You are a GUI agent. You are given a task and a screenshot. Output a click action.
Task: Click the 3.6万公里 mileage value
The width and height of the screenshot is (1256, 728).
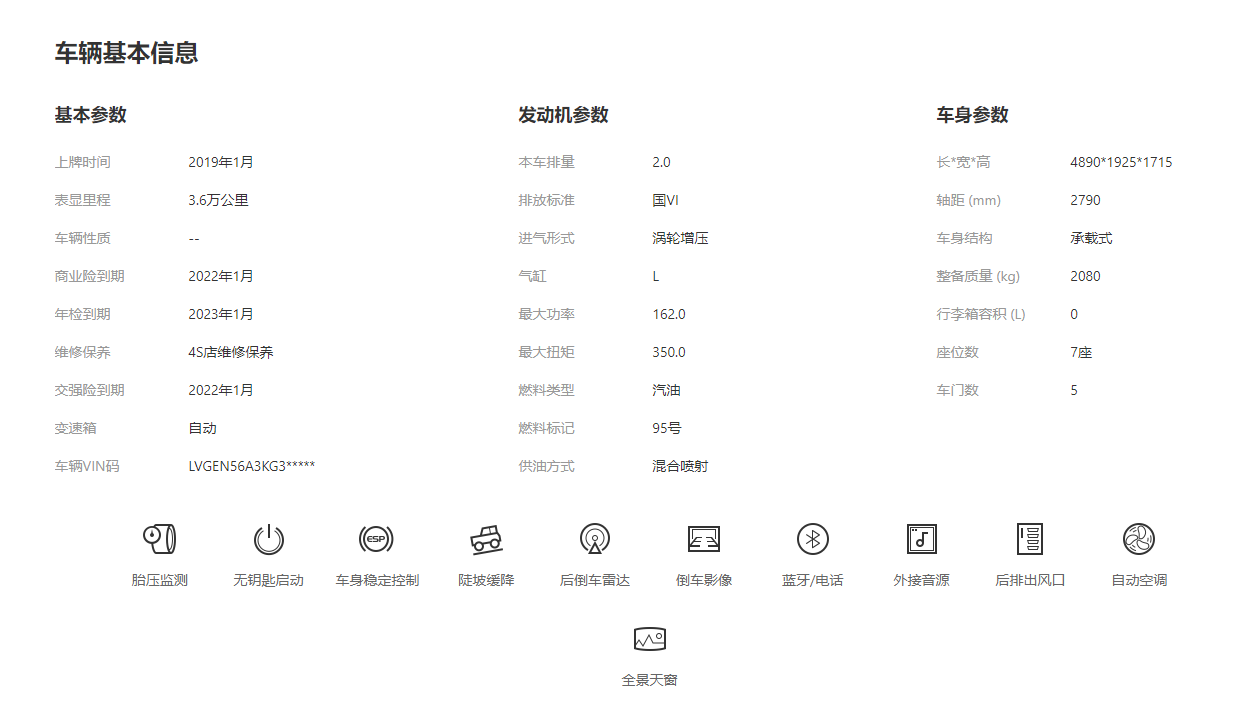(218, 200)
